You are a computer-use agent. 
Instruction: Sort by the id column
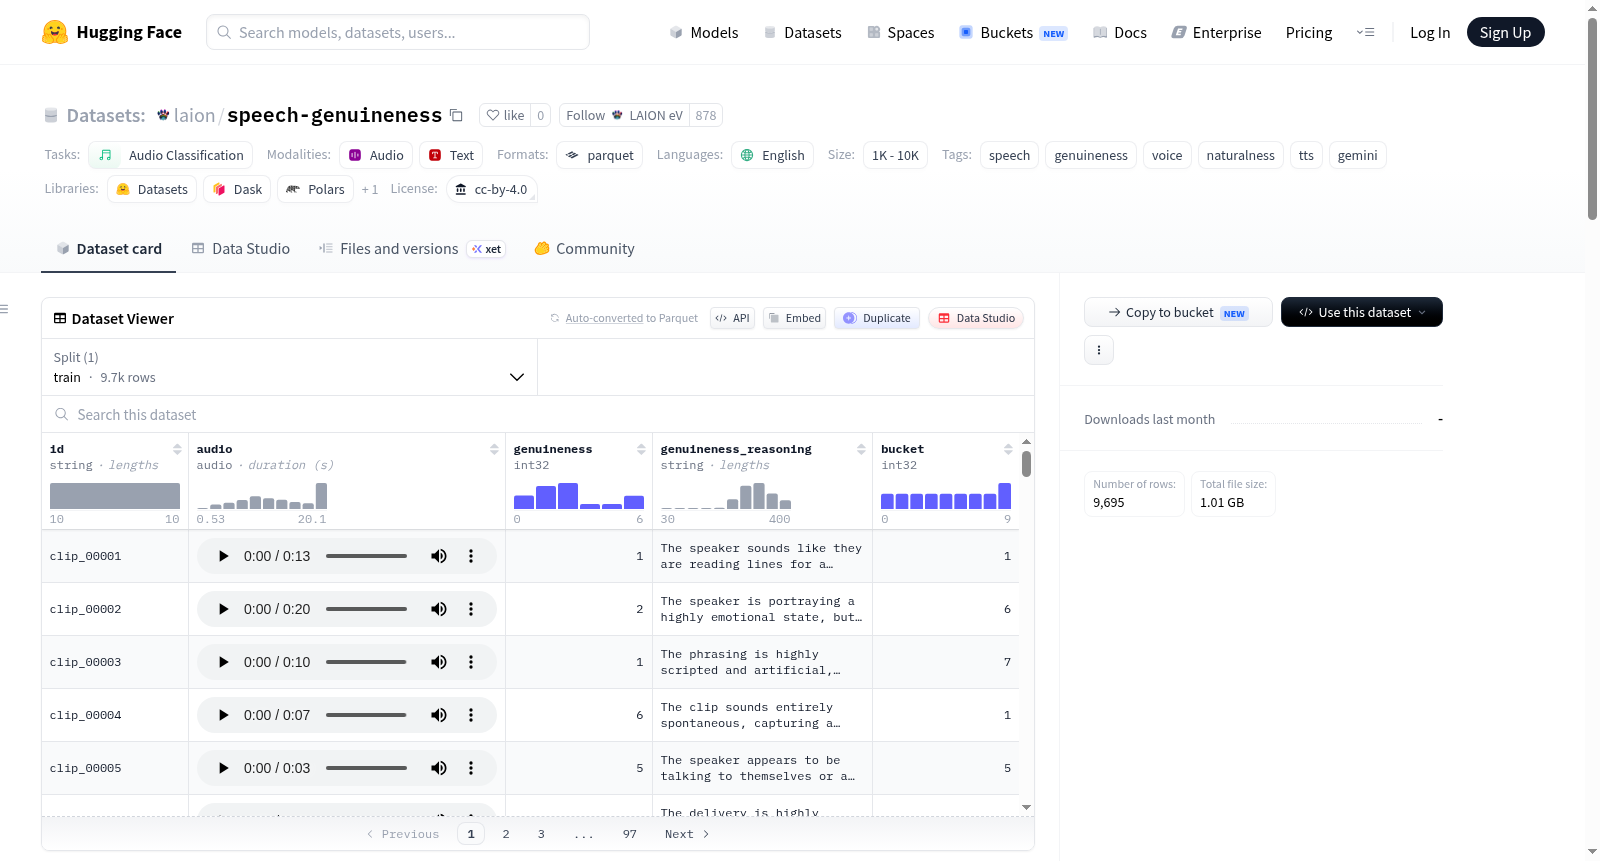[177, 450]
